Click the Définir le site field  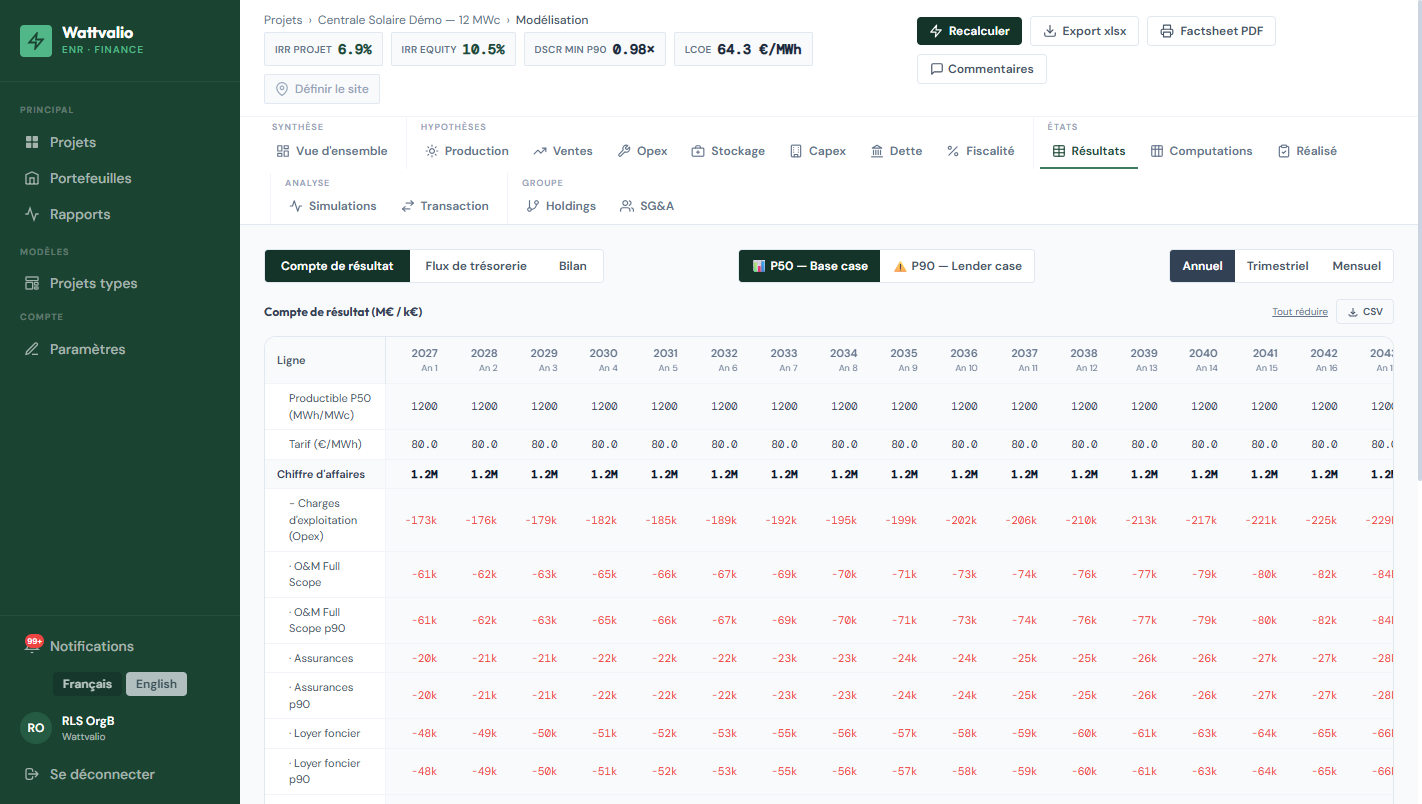click(322, 89)
